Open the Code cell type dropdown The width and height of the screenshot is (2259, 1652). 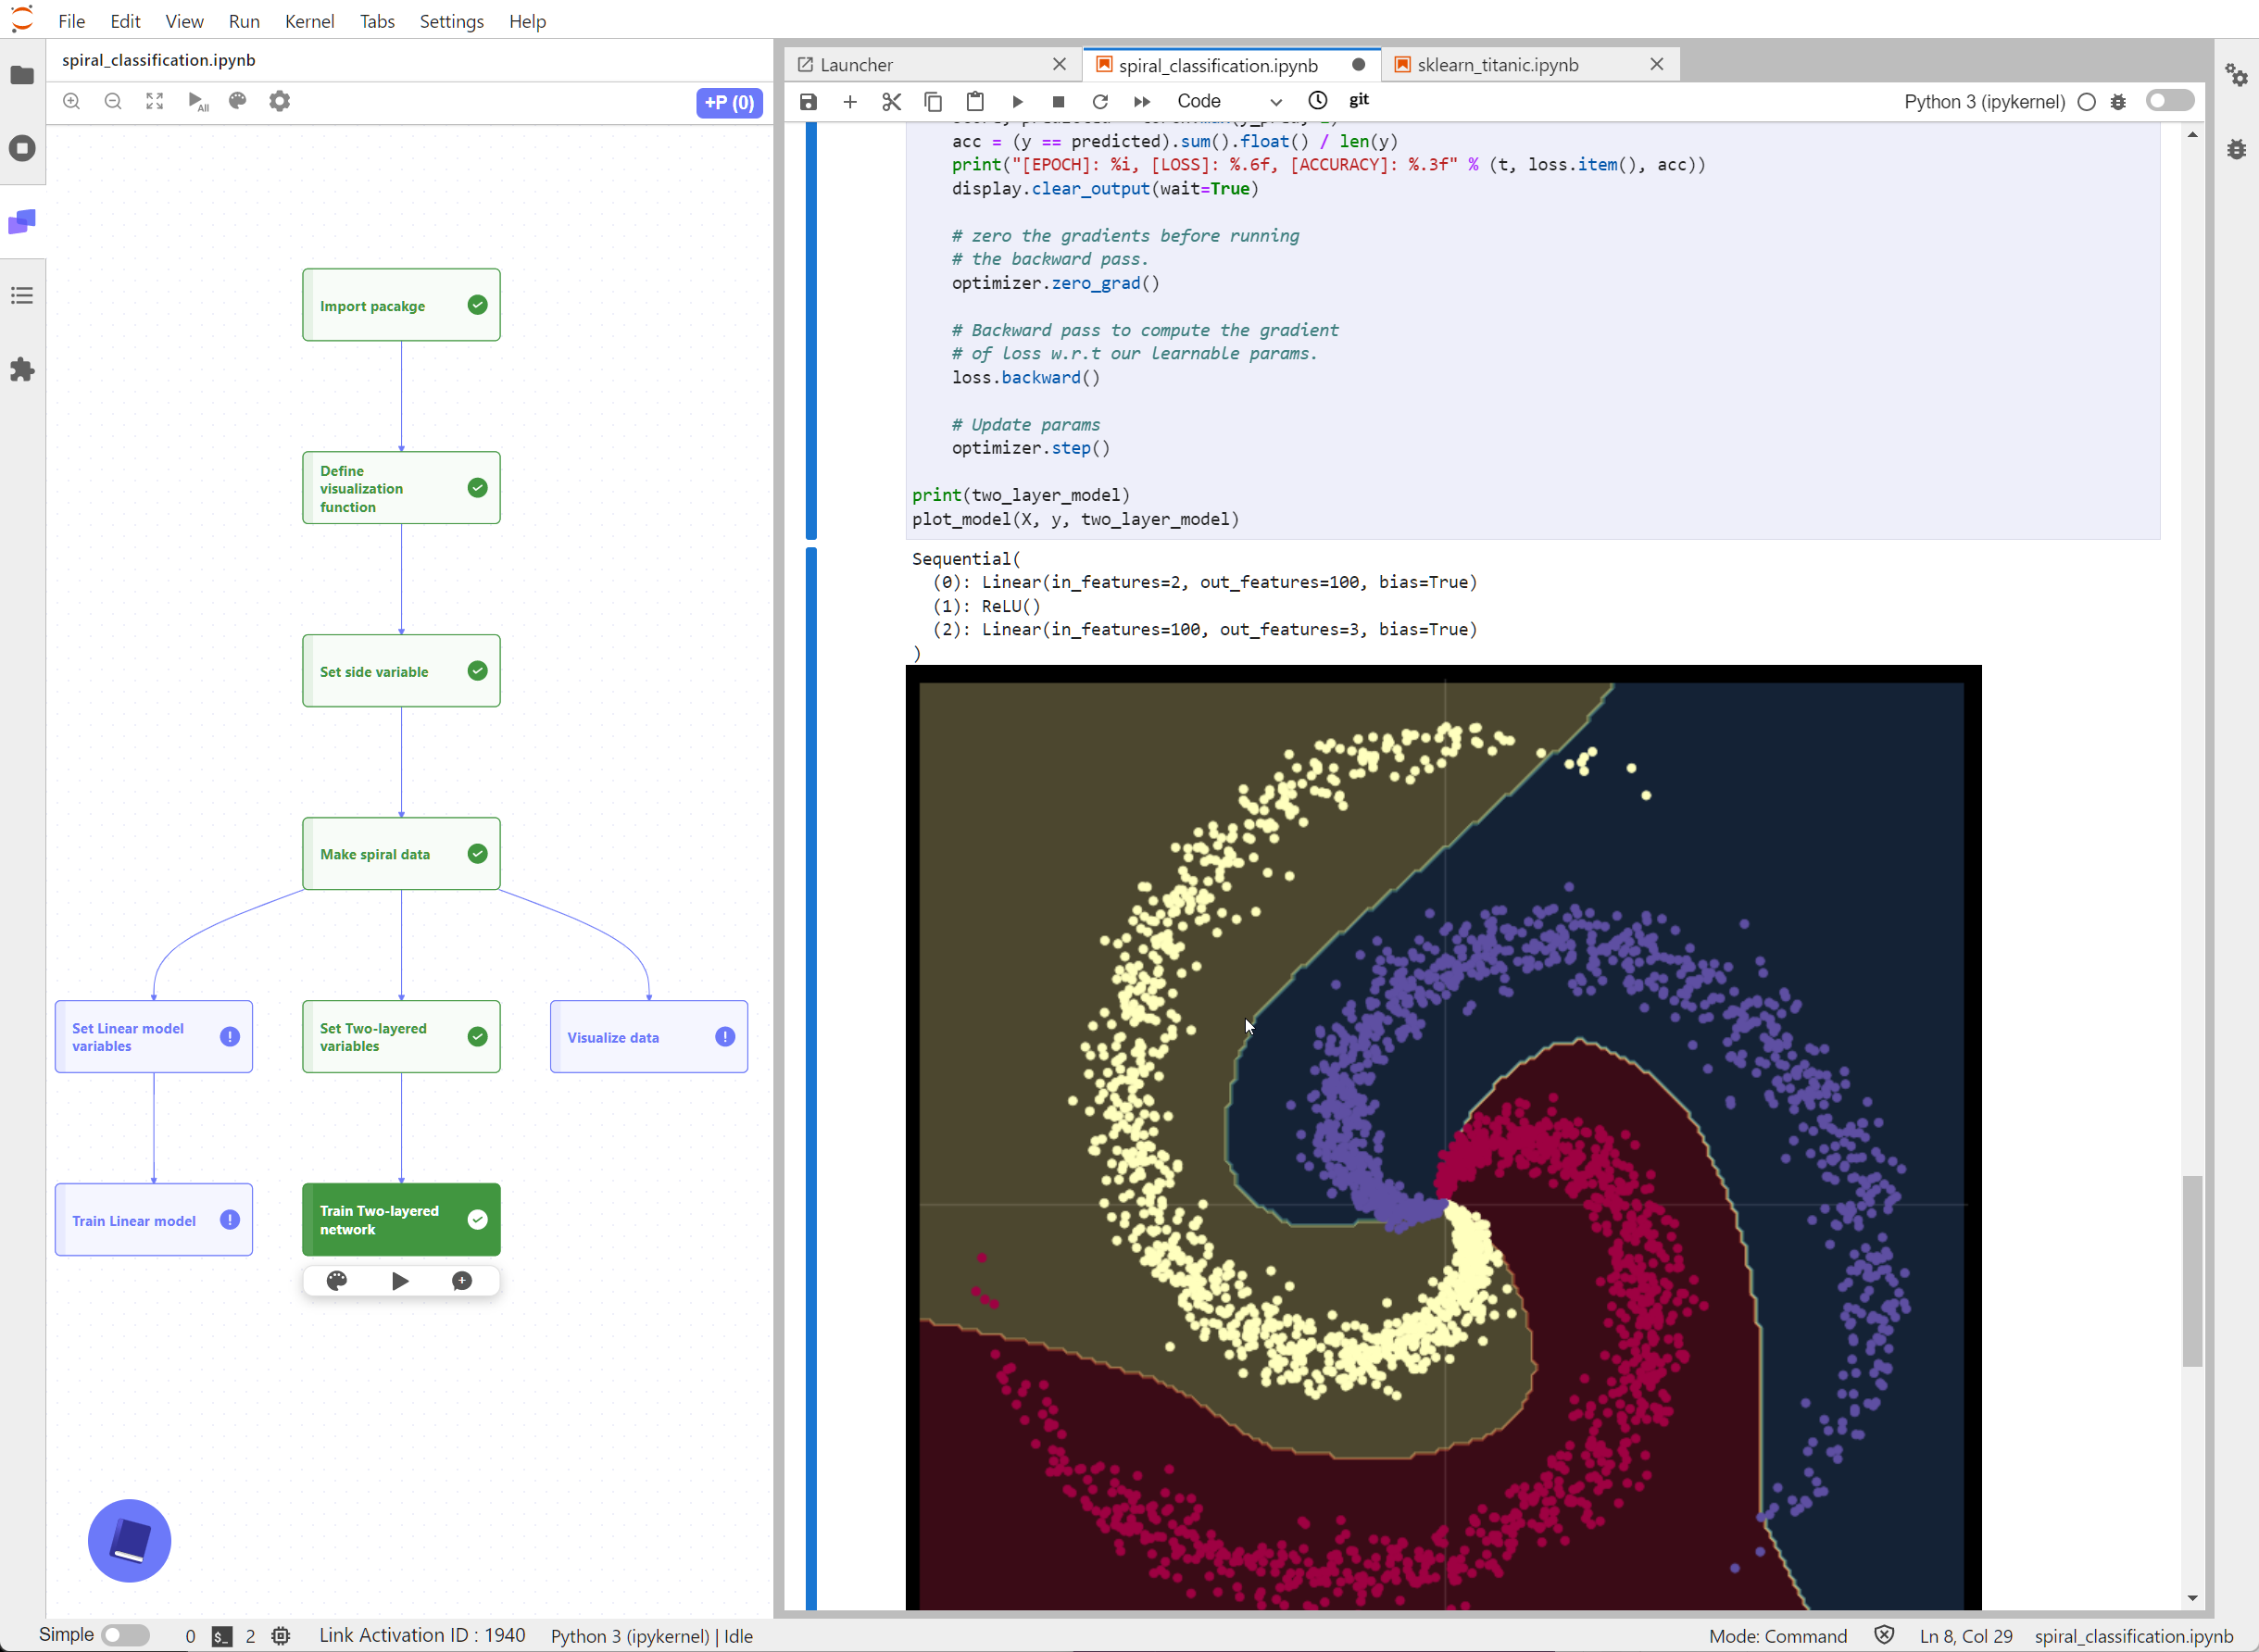(x=1229, y=101)
